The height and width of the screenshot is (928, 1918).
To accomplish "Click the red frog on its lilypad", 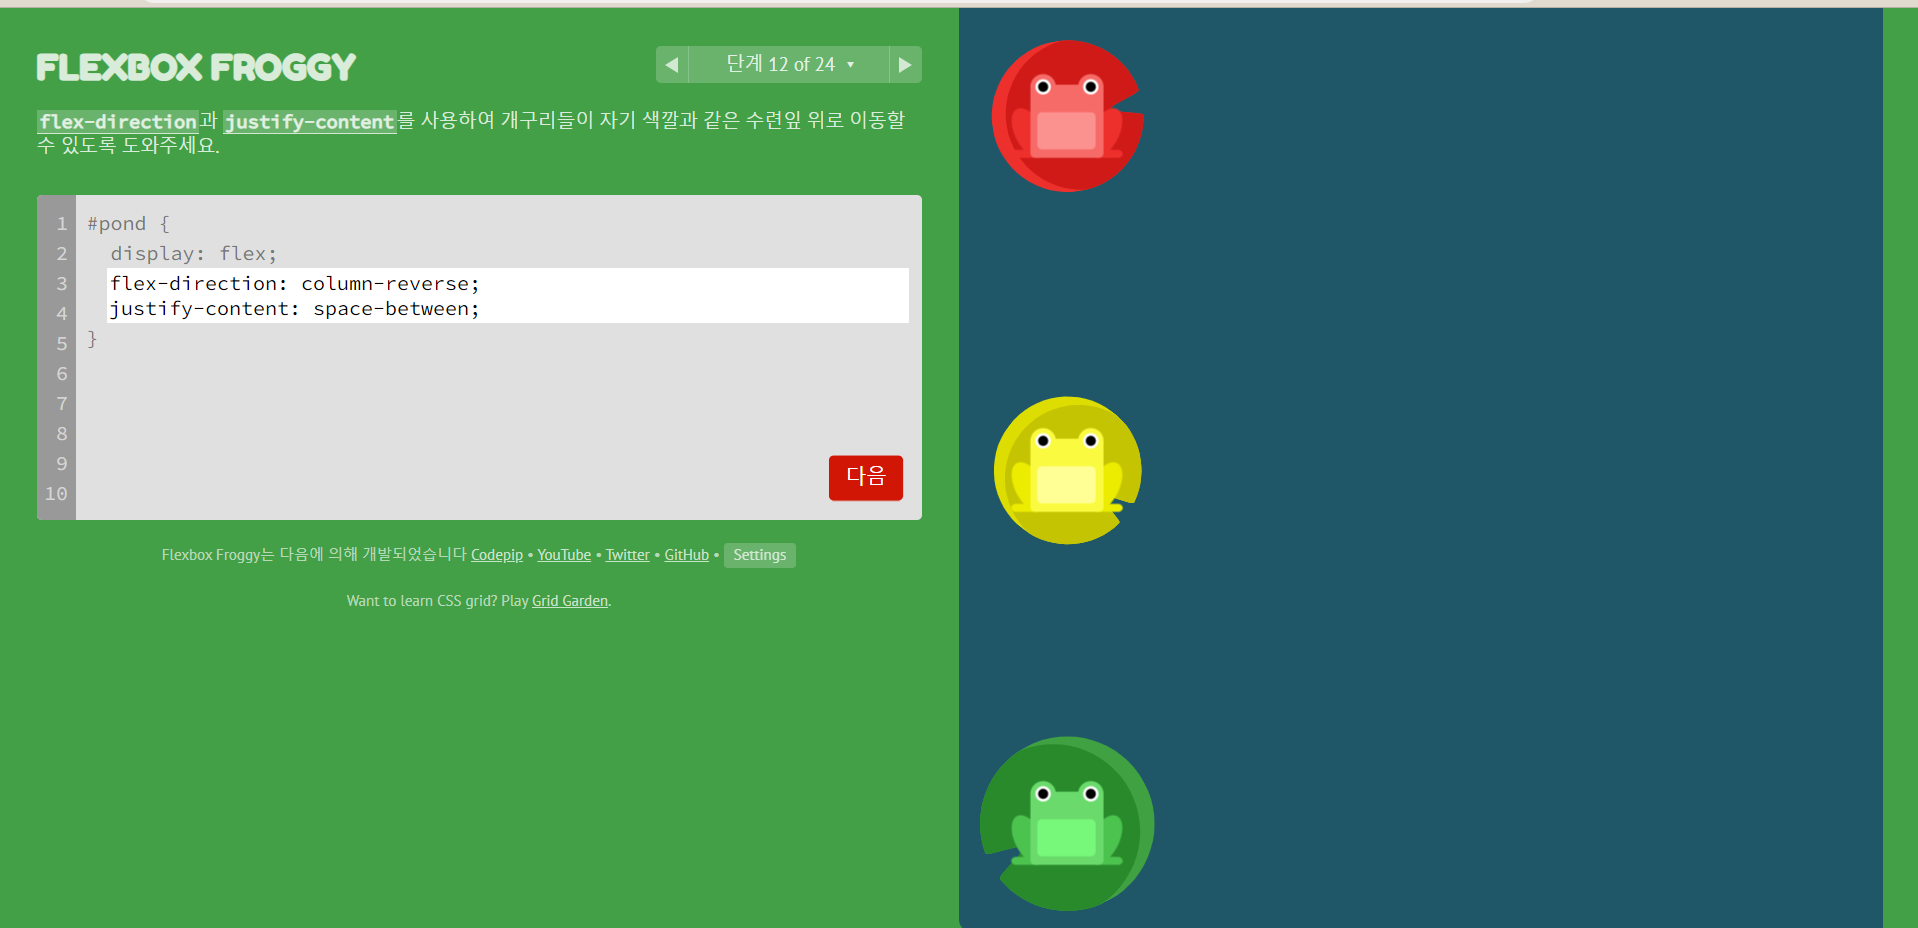I will (1067, 116).
